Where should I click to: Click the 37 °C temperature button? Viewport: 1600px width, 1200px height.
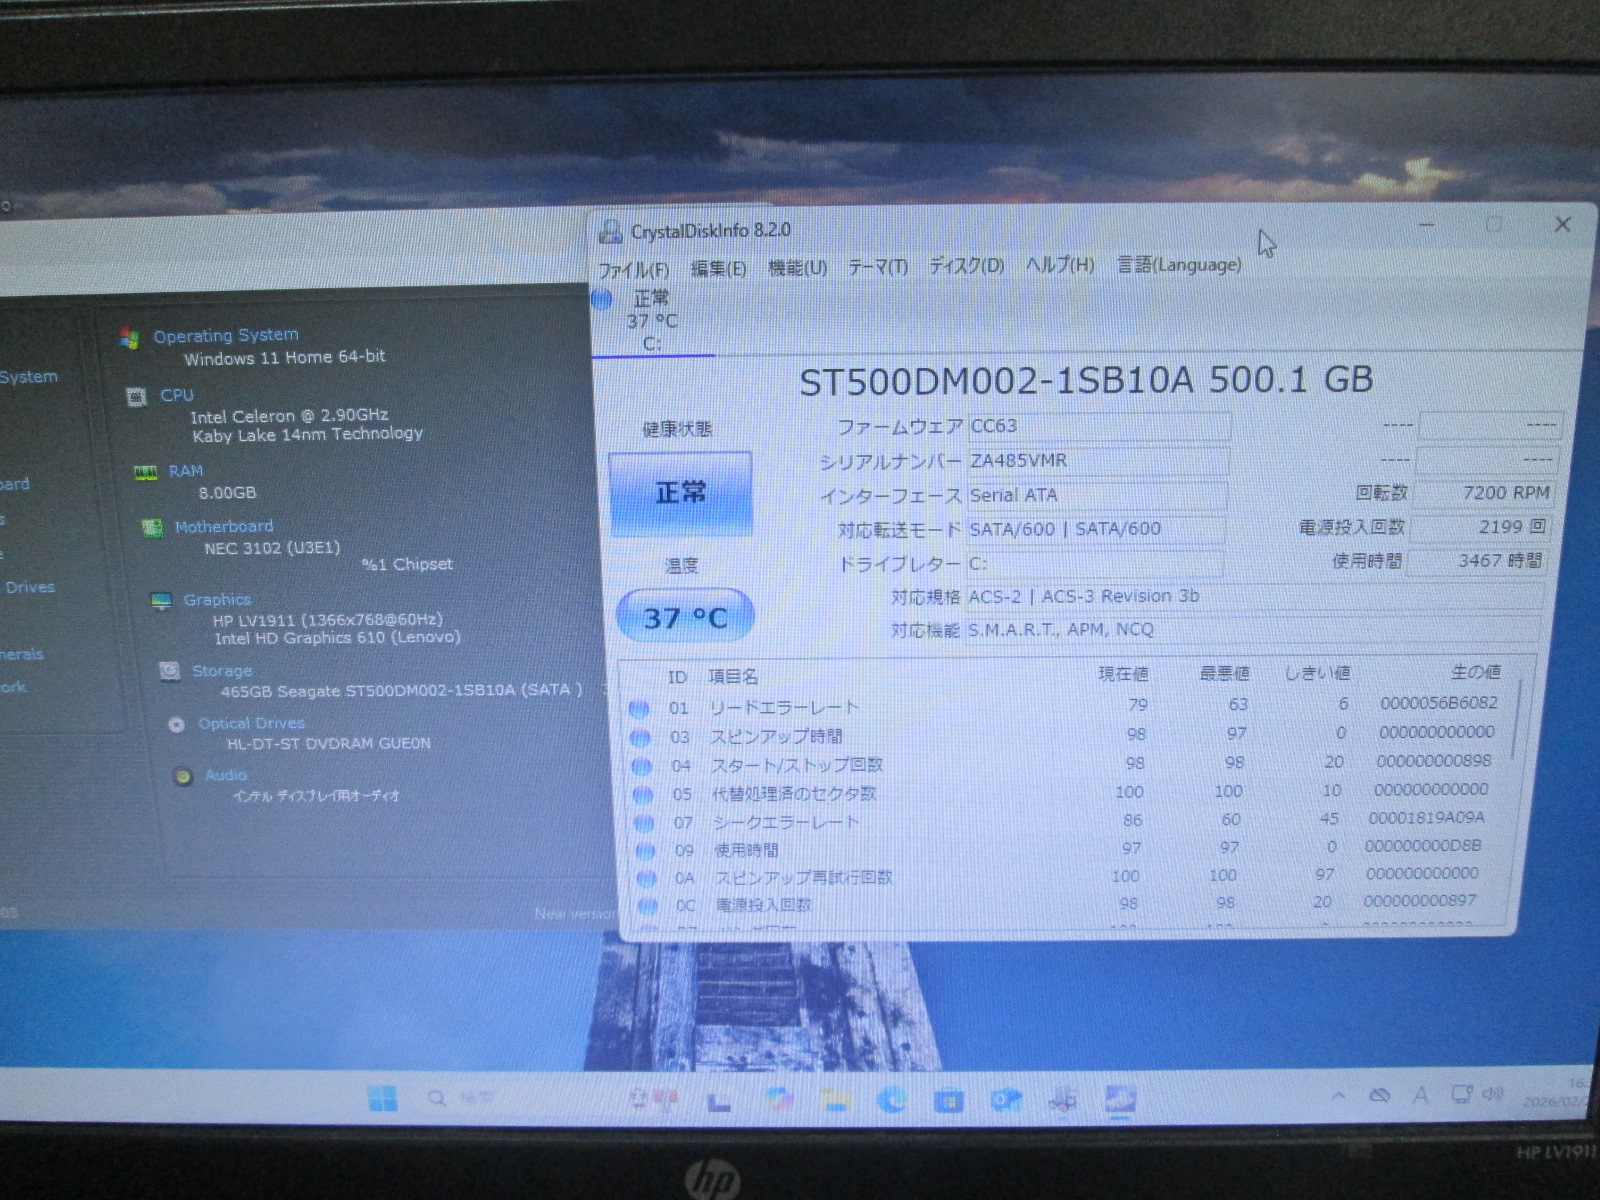coord(685,617)
